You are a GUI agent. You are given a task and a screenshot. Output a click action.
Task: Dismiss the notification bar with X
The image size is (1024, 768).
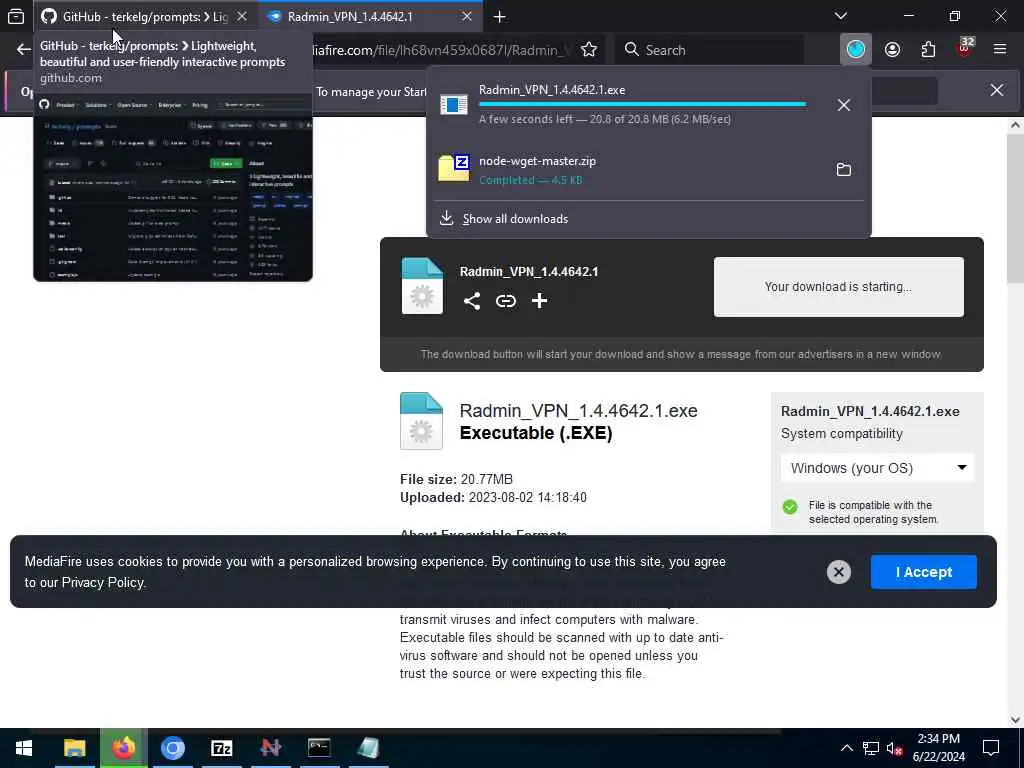[x=997, y=90]
